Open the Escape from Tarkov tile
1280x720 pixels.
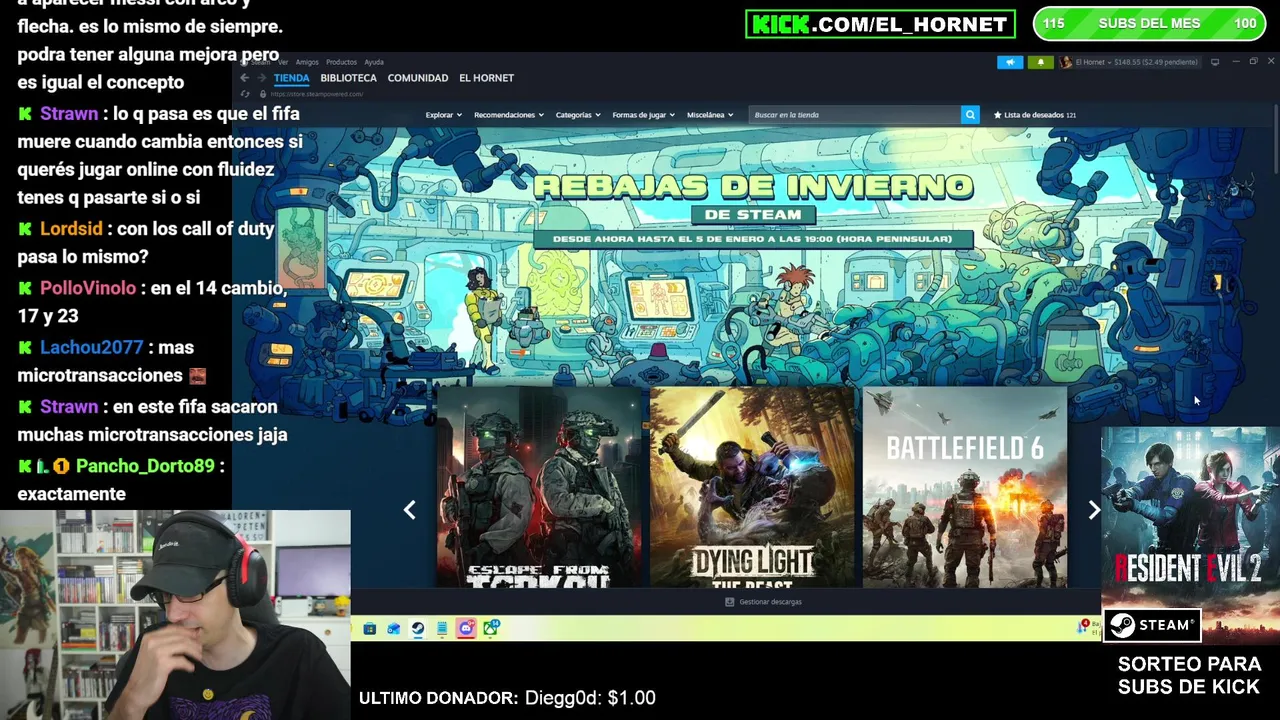[x=540, y=487]
